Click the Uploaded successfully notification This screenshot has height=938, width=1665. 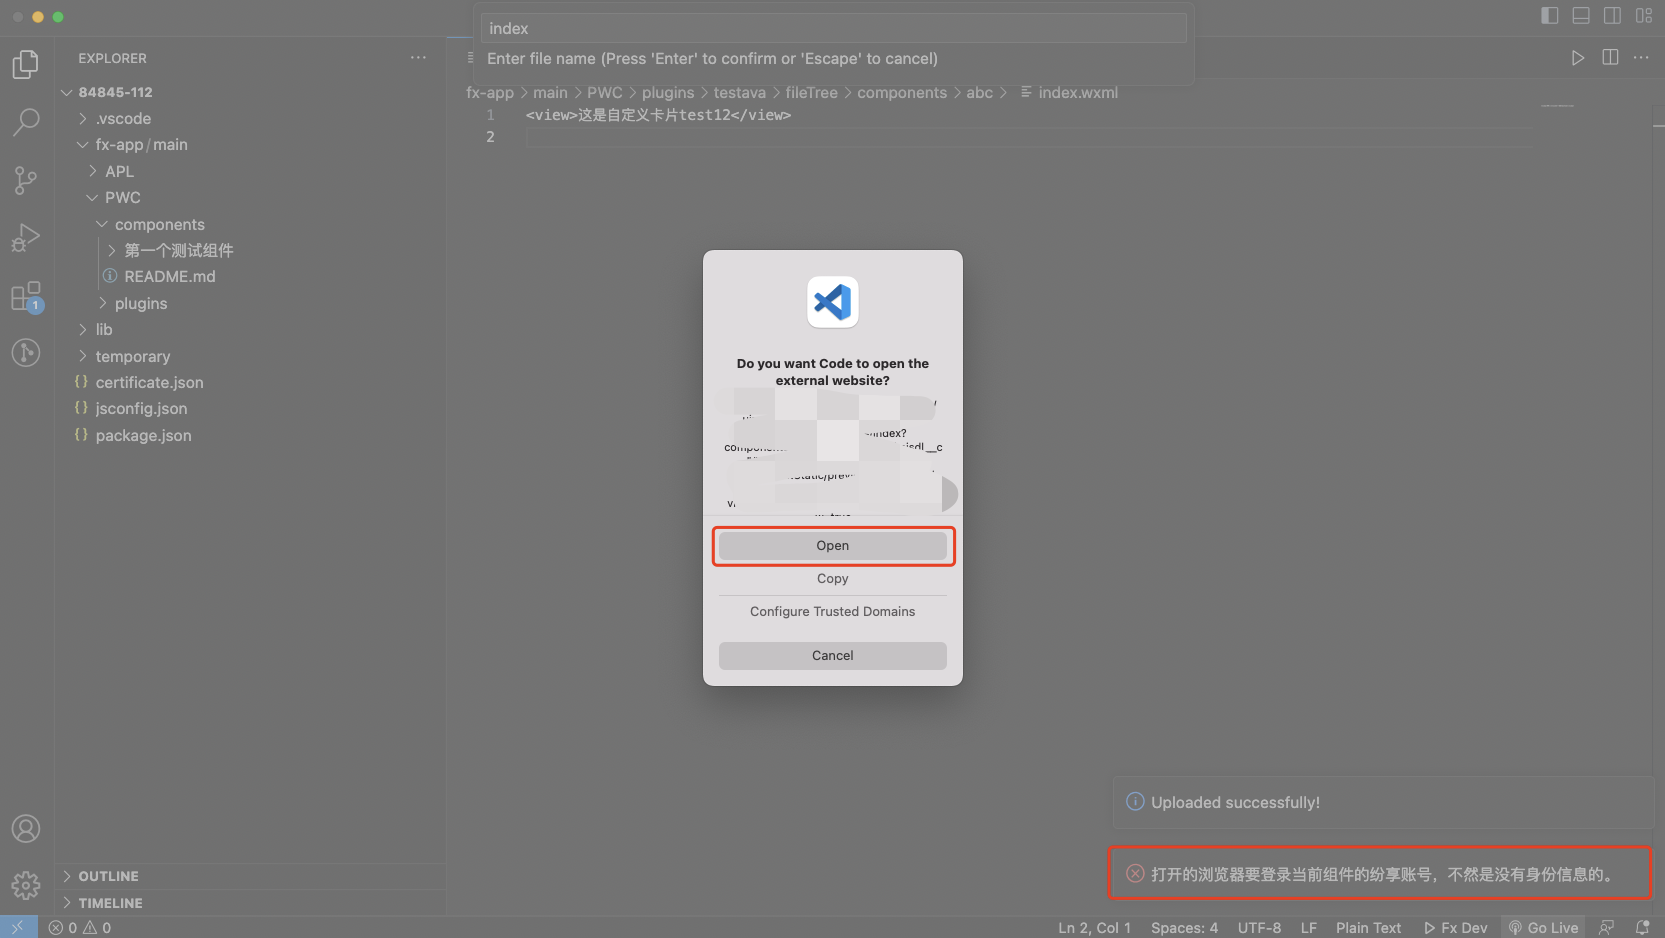(1383, 802)
